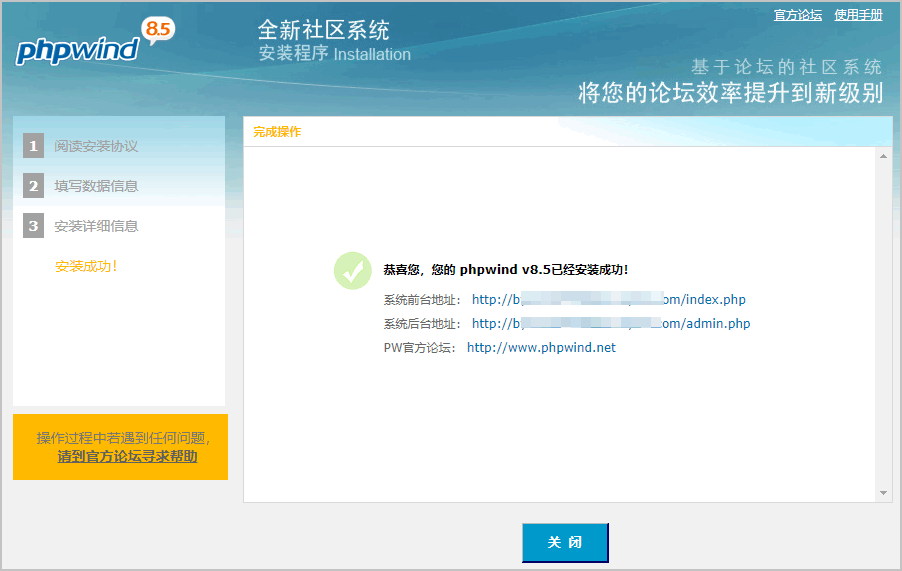This screenshot has height=571, width=902.
Task: Click 请到官方论坛寻求帮助 help link
Action: [128, 457]
